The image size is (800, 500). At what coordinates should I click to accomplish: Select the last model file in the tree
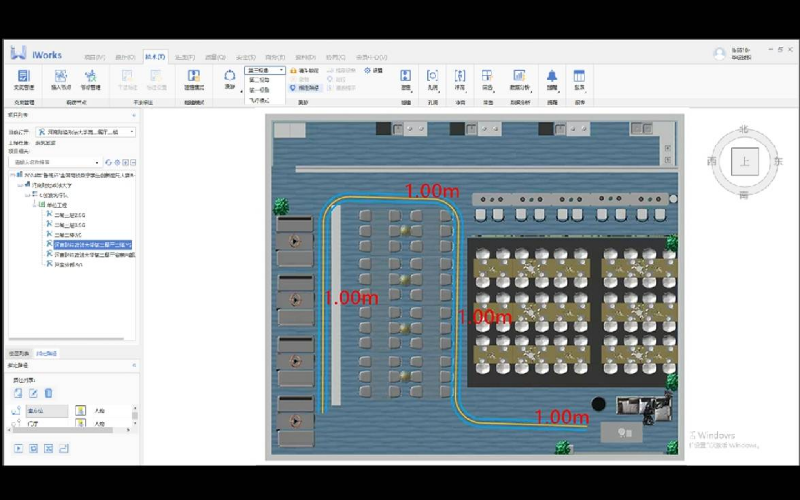pyautogui.click(x=68, y=264)
